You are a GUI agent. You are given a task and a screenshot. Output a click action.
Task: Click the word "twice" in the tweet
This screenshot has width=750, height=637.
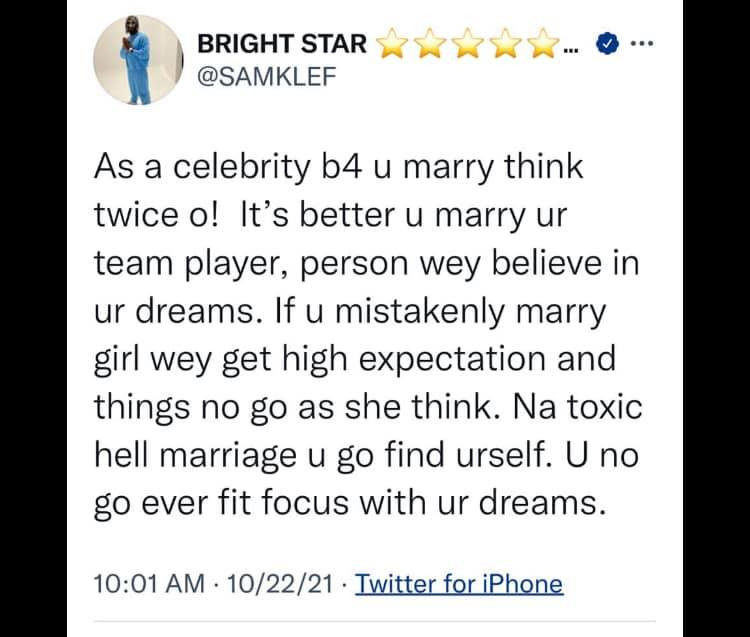(127, 213)
